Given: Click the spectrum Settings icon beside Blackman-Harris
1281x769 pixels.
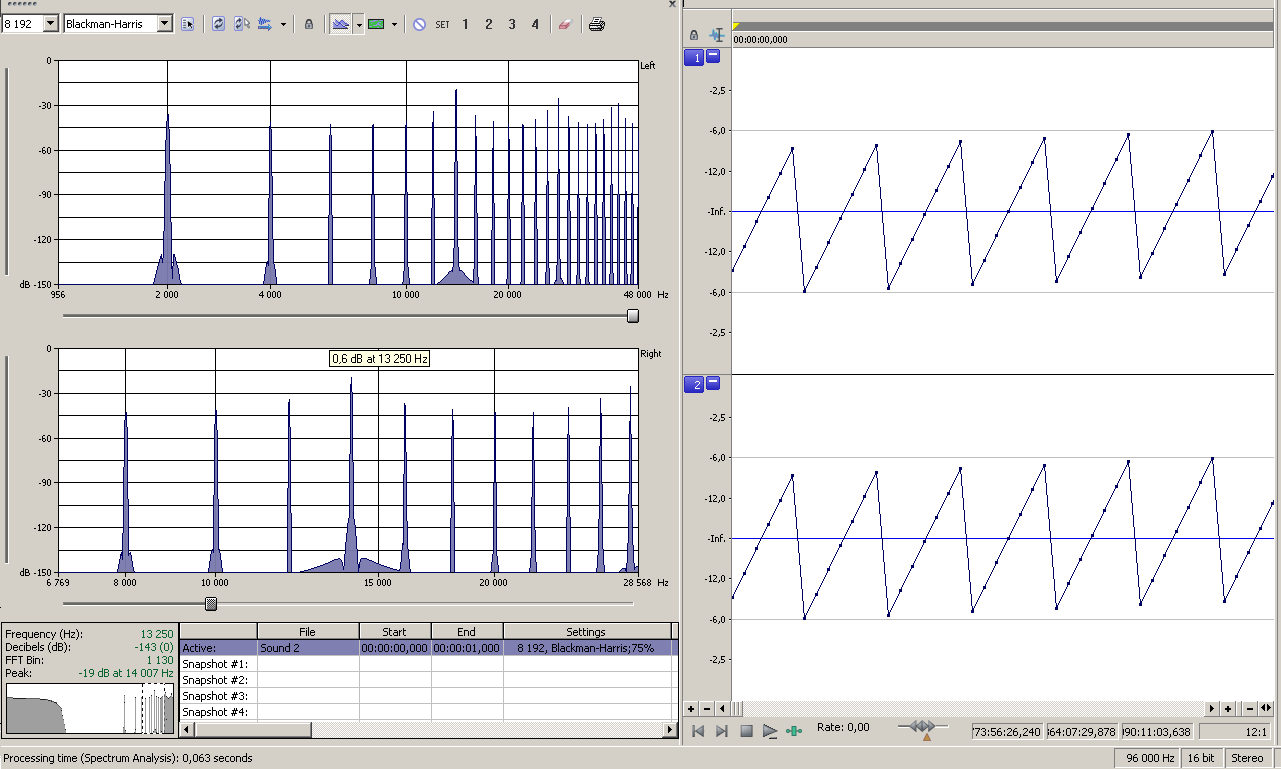Looking at the screenshot, I should tap(187, 24).
